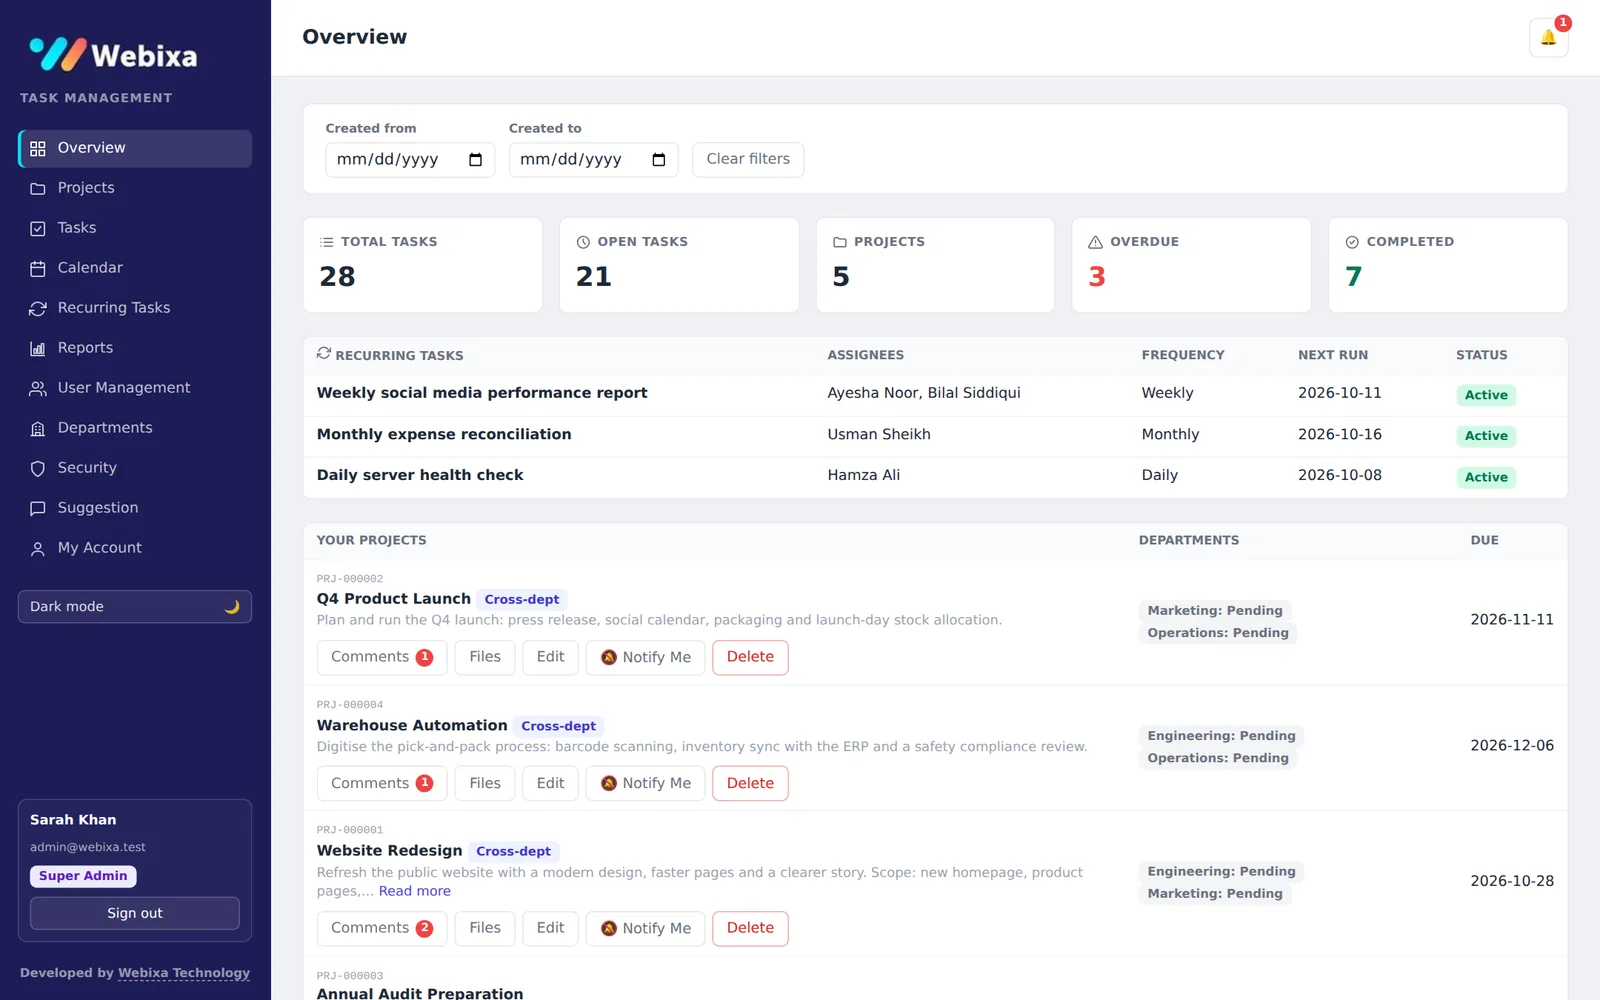
Task: Clear filters button
Action: 748,159
